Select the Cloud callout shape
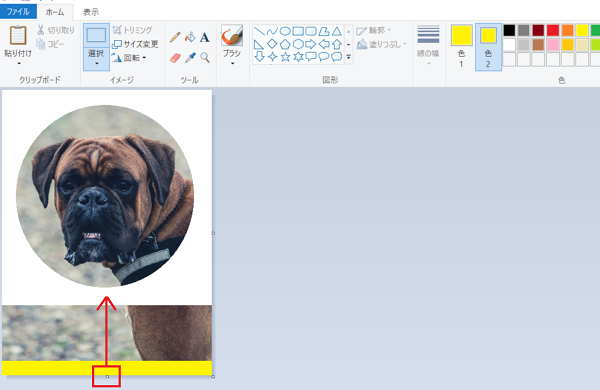 click(337, 57)
